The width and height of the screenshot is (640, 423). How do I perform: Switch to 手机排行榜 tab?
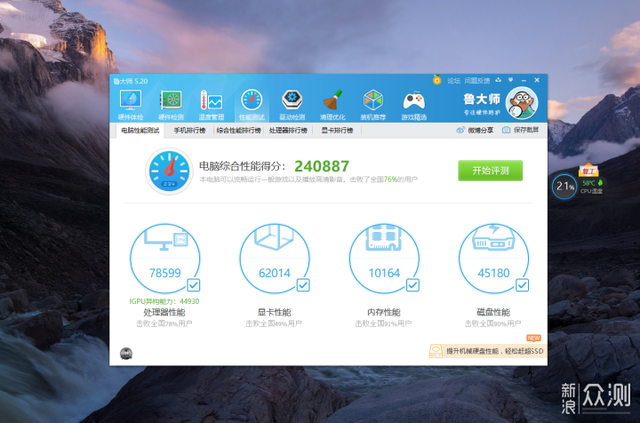[189, 131]
